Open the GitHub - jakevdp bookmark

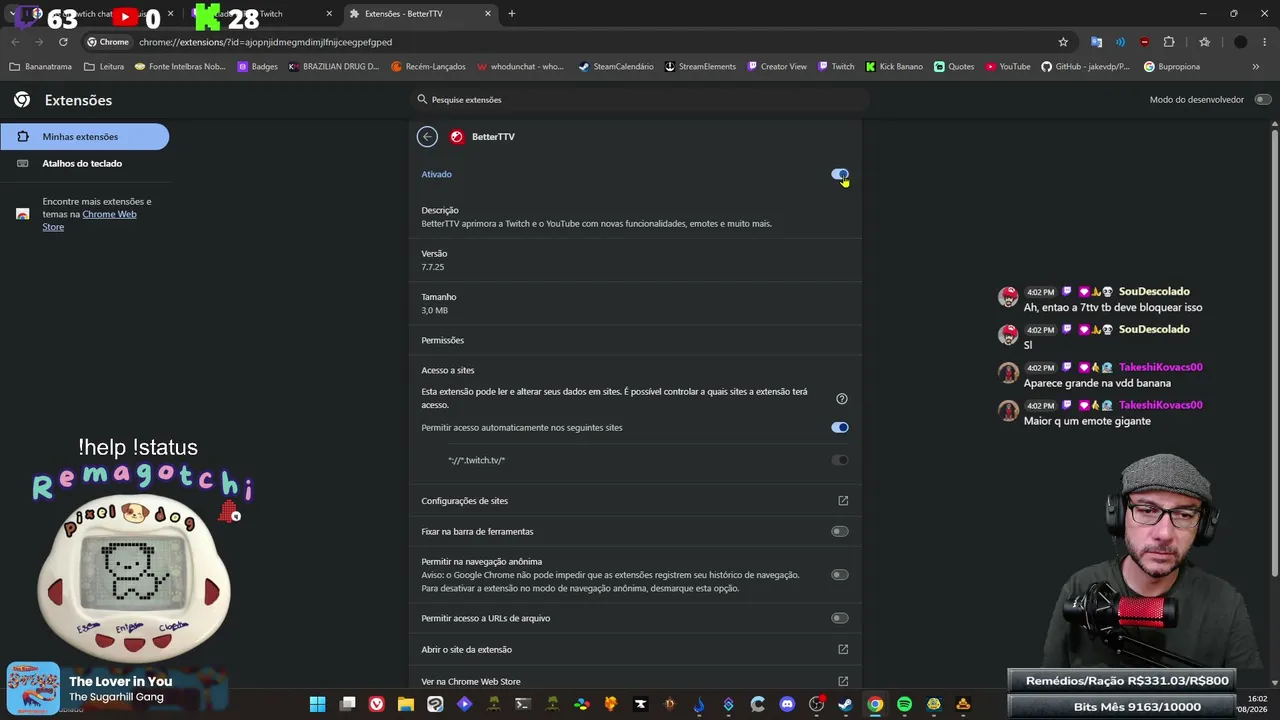pos(1086,67)
